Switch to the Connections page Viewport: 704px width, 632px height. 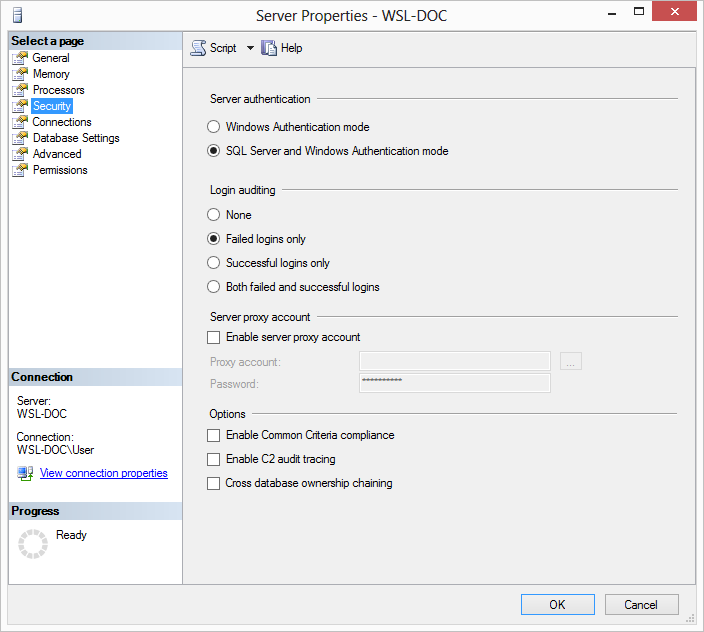(x=62, y=122)
